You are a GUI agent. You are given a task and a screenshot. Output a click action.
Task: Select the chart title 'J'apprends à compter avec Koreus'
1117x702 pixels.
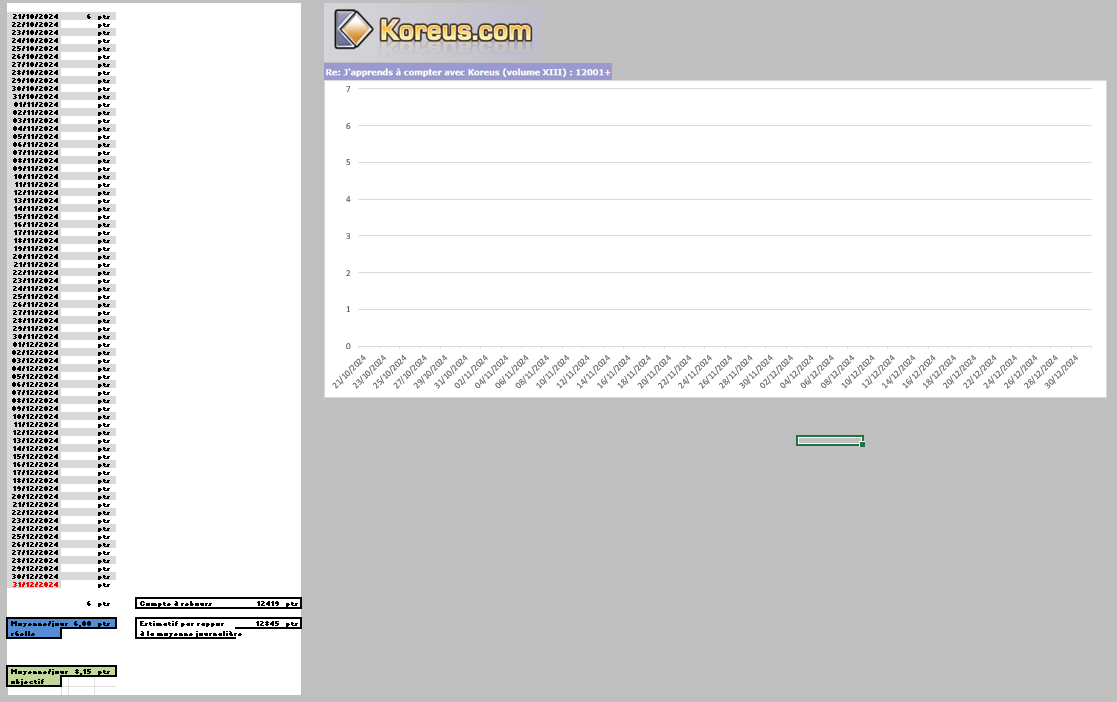[x=468, y=72]
